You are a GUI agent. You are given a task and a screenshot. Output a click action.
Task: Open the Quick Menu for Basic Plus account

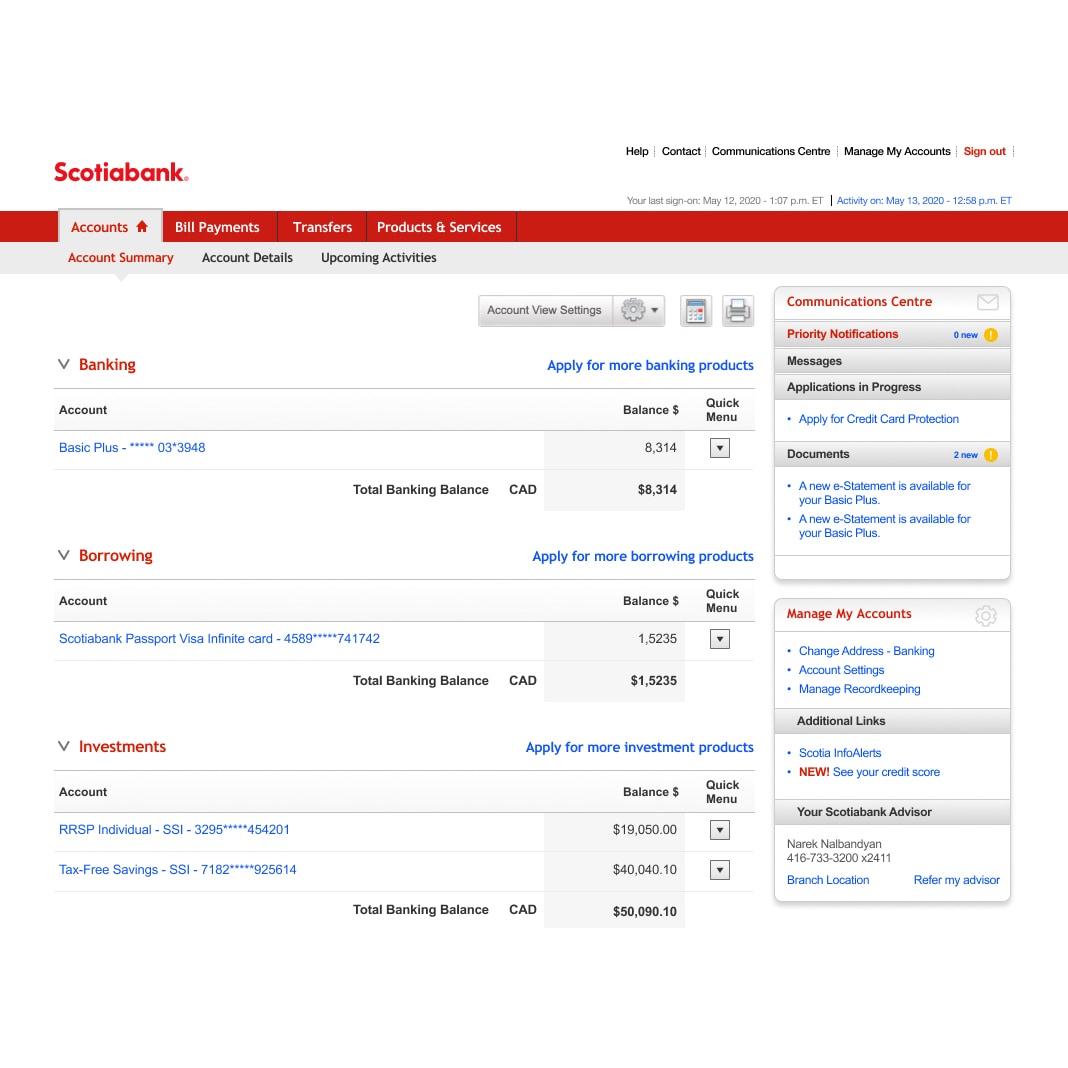tap(719, 447)
